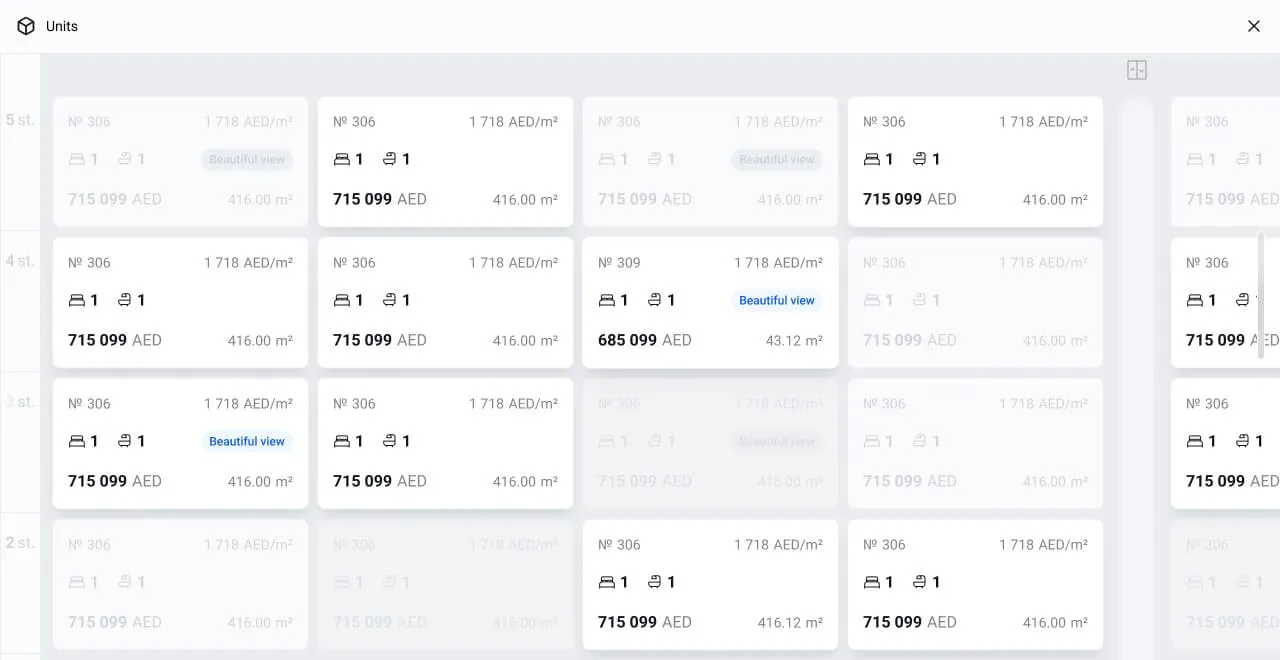
Task: Click the 685 099 AED price text
Action: tap(644, 340)
